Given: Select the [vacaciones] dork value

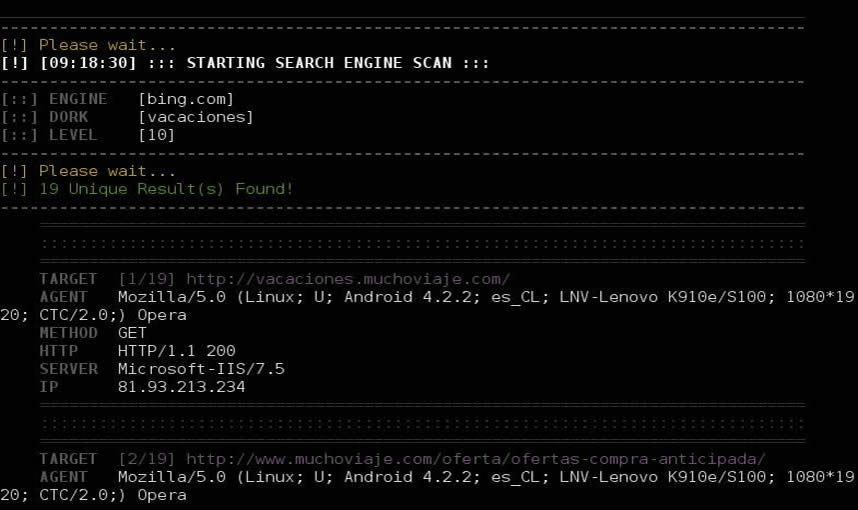Looking at the screenshot, I should 196,117.
